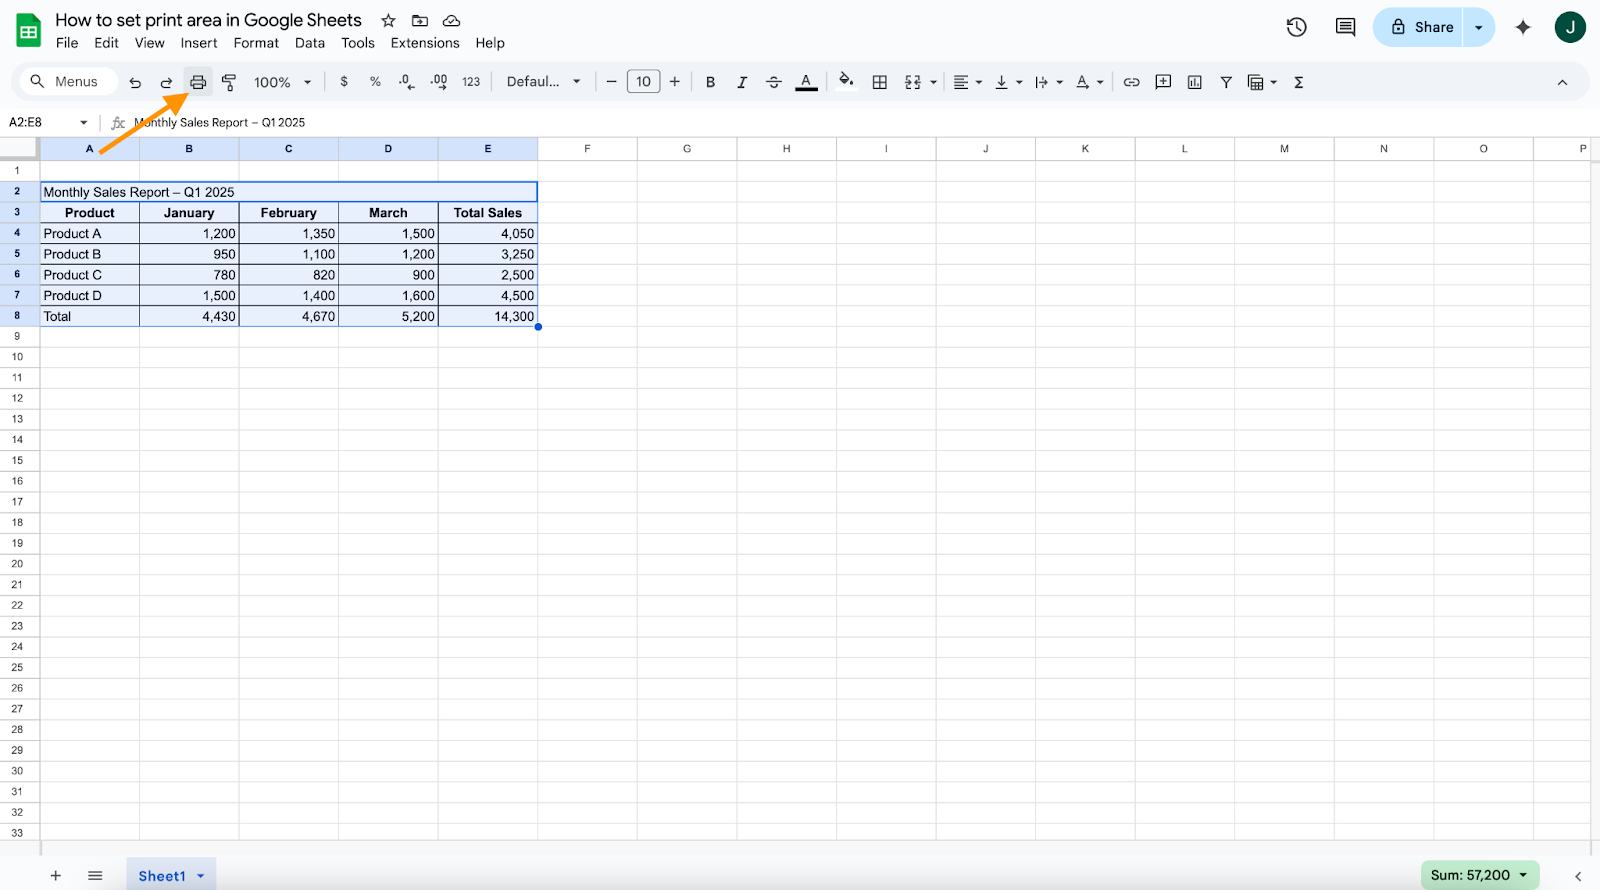This screenshot has width=1600, height=890.
Task: Click the Insert chart icon
Action: [x=1194, y=82]
